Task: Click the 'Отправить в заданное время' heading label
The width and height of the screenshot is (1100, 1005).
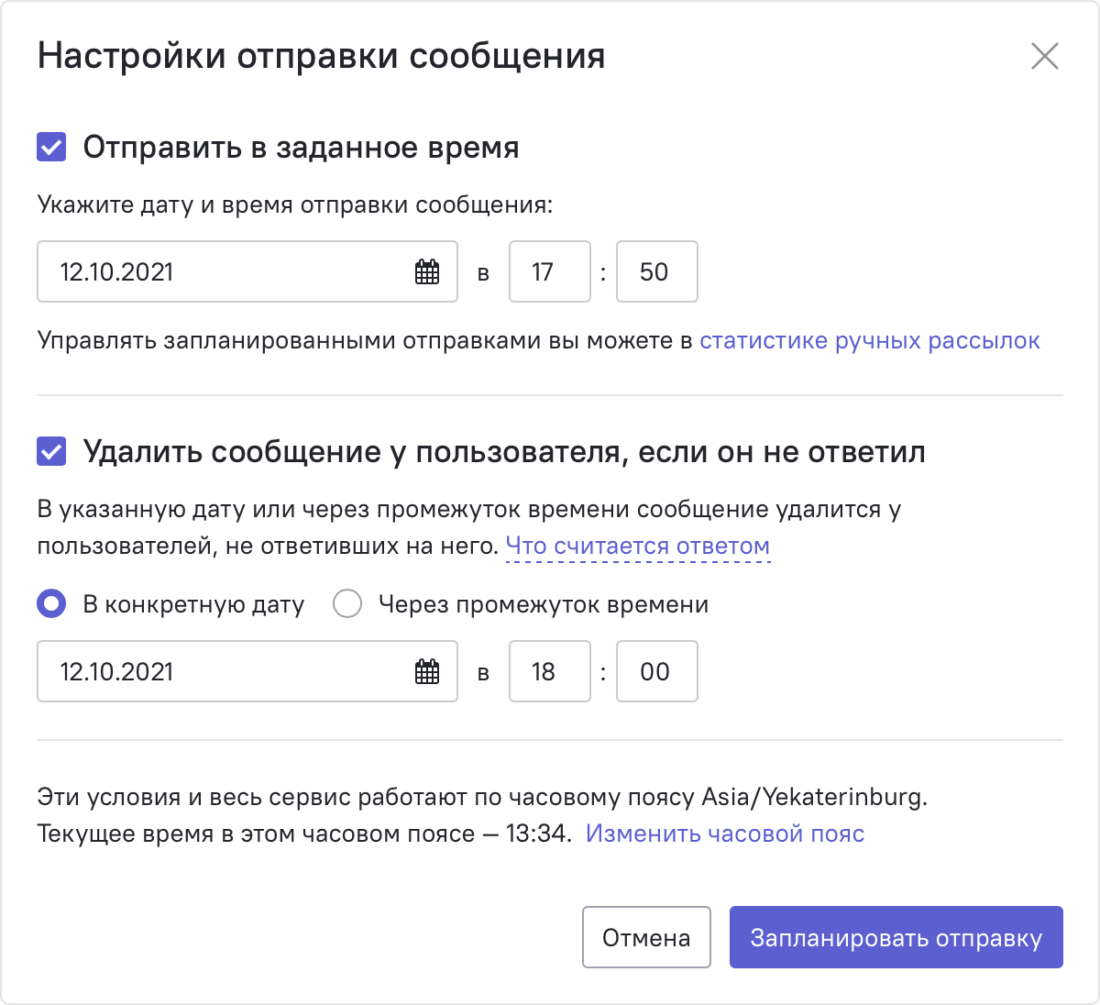Action: click(x=300, y=148)
